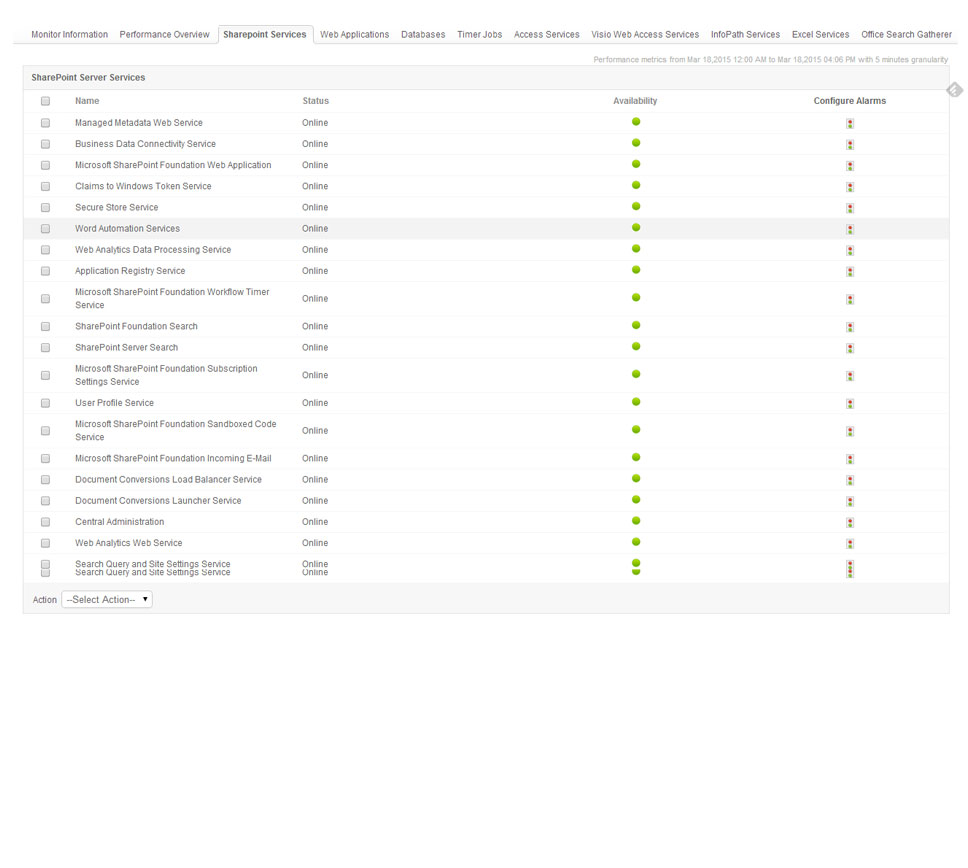The height and width of the screenshot is (868, 968).
Task: Configure alarms for Managed Metadata Web Service
Action: click(x=850, y=123)
